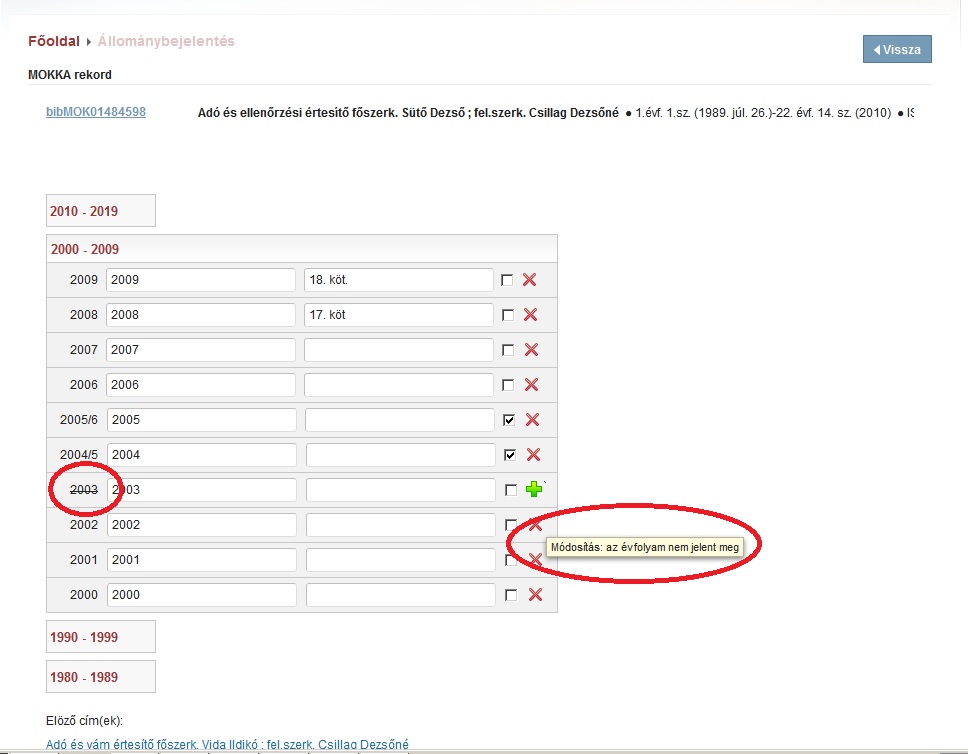Image resolution: width=969 pixels, height=754 pixels.
Task: Restore 2003 with the green plus icon
Action: pyautogui.click(x=534, y=490)
